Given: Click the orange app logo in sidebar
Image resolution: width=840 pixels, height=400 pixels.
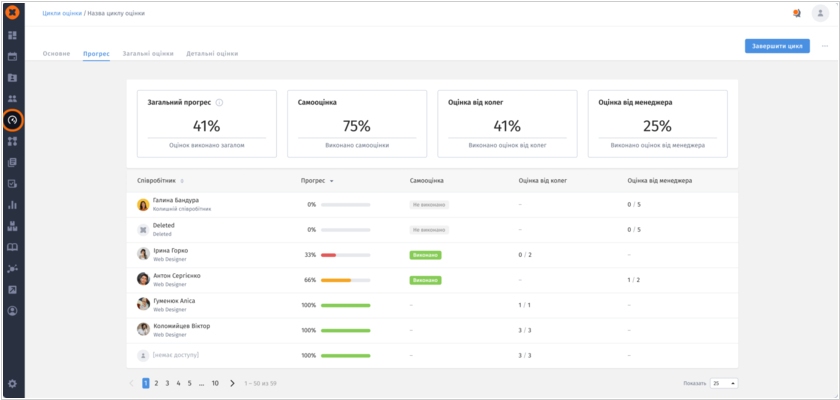Looking at the screenshot, I should point(13,13).
